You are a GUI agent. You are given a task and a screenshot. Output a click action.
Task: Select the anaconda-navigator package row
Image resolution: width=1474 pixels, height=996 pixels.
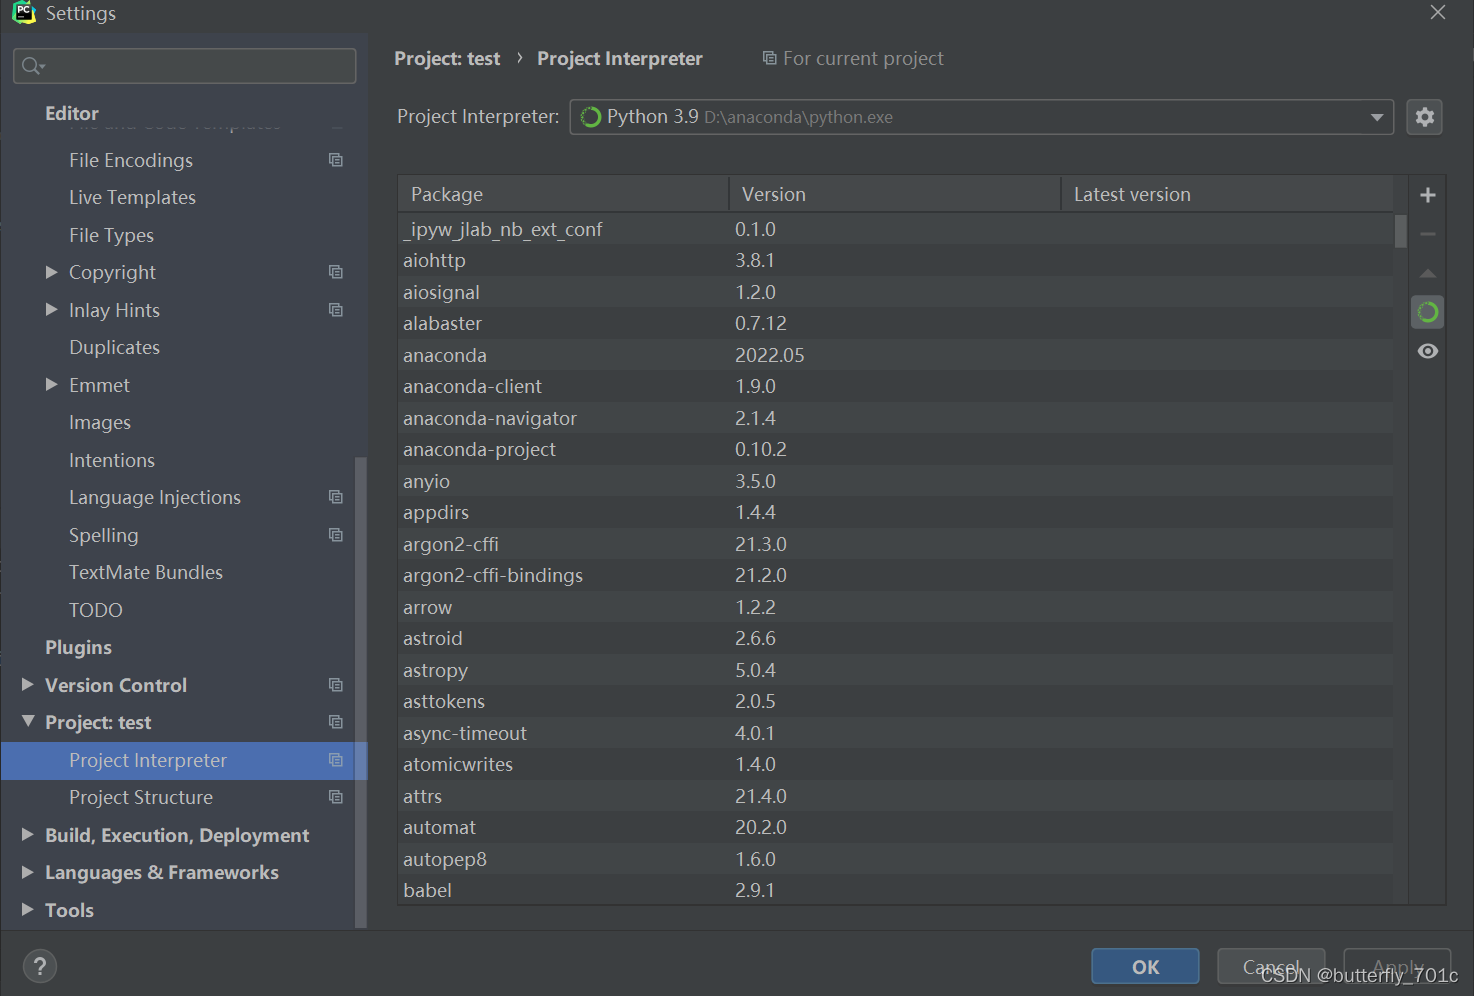coord(895,418)
